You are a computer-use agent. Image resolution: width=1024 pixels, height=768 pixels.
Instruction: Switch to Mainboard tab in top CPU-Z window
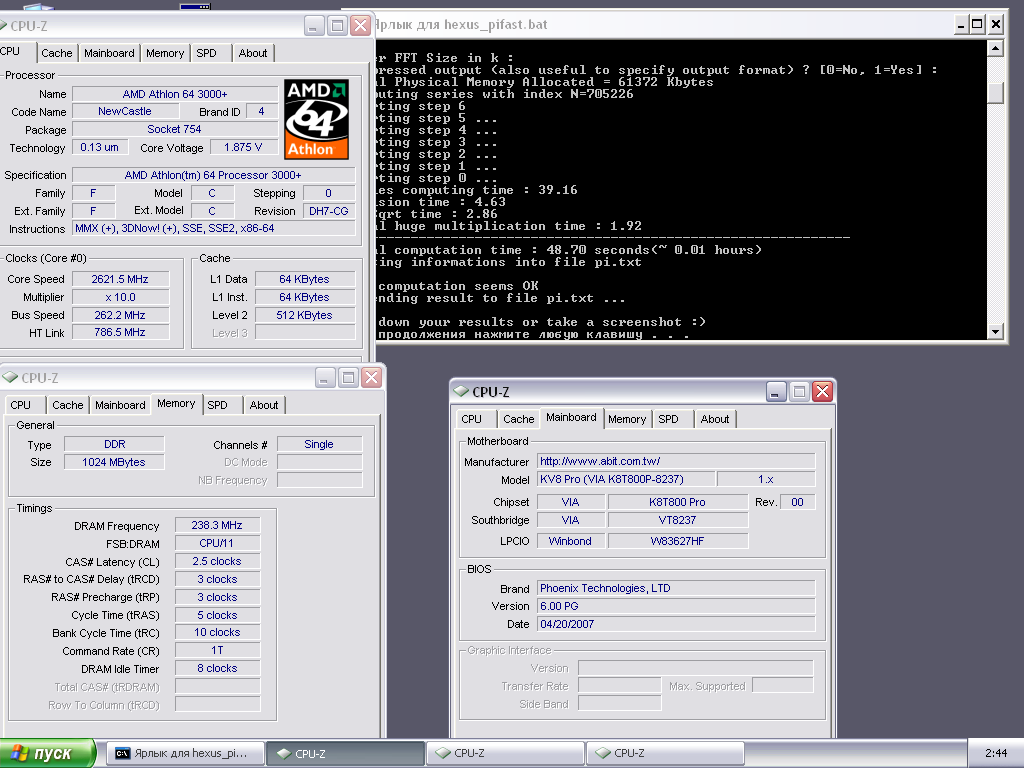pos(109,53)
